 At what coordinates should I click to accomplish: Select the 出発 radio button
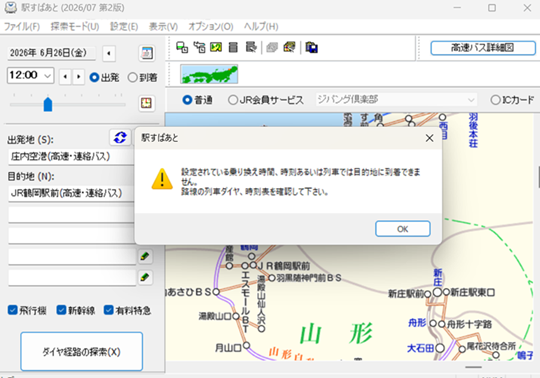[94, 77]
